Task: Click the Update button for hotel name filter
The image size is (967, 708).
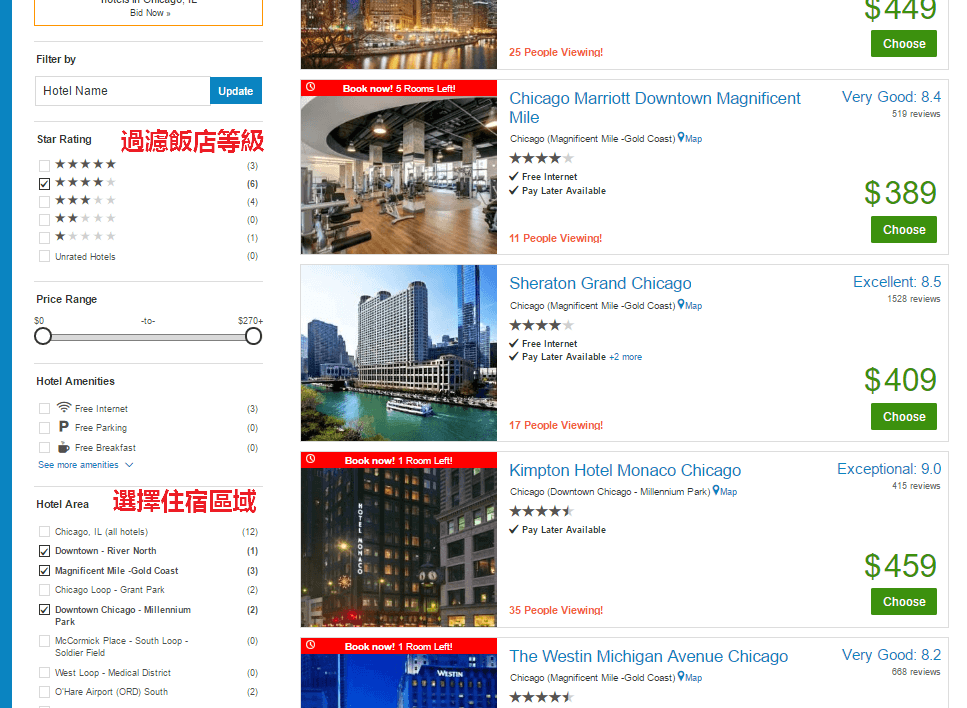Action: click(x=235, y=90)
